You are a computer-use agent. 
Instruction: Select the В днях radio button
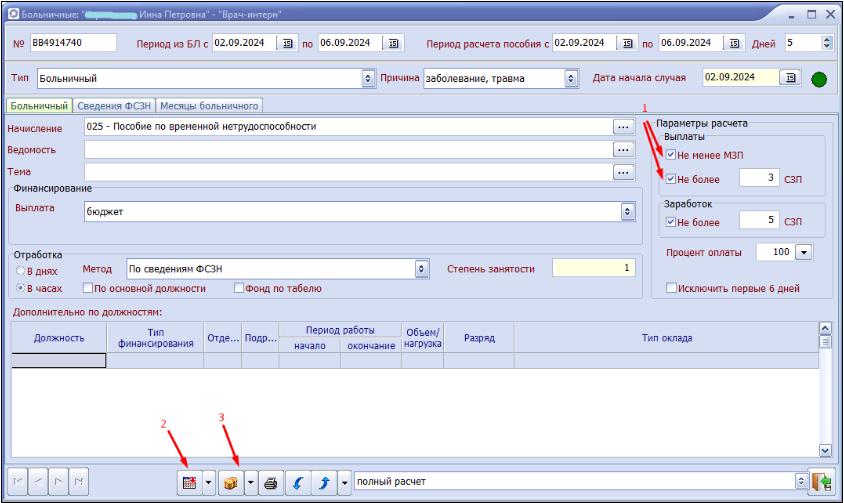pos(20,271)
